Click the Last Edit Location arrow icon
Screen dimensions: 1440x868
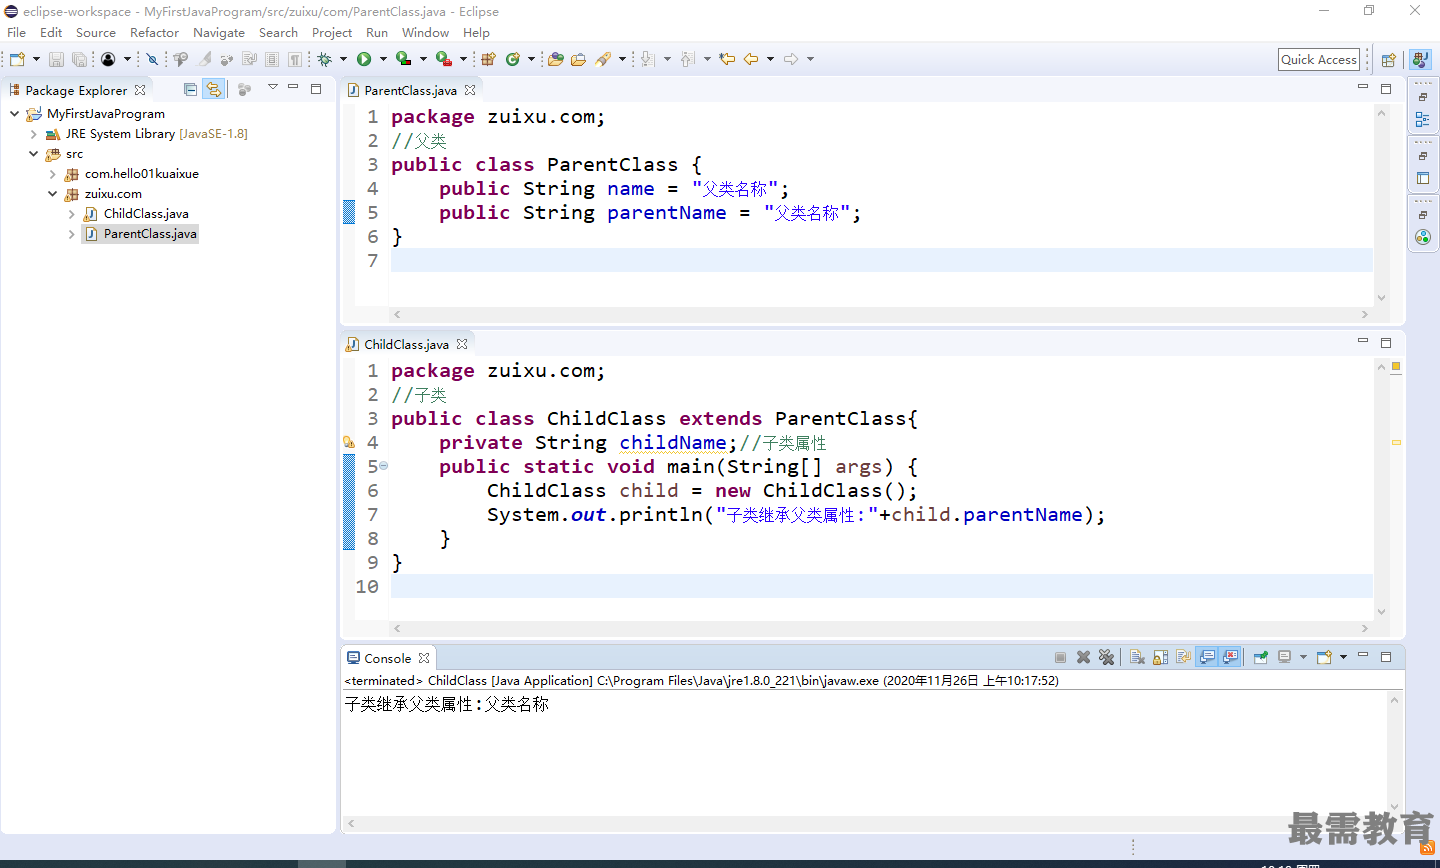click(727, 59)
